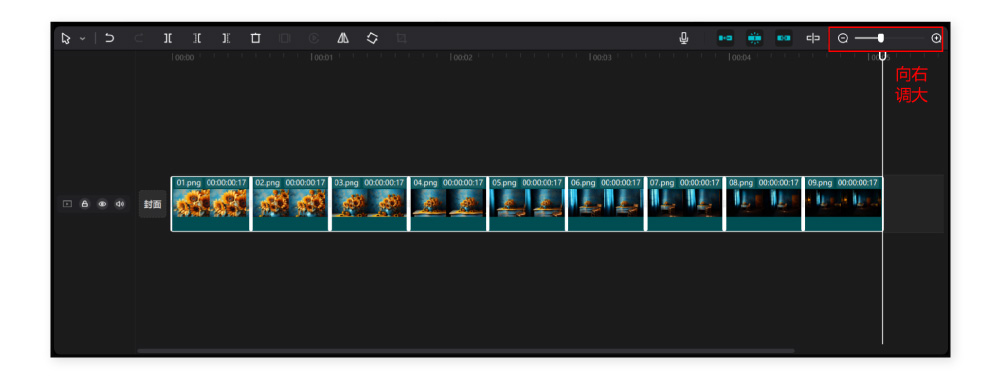Start voiceover recording with microphone
This screenshot has width=1000, height=380.
pyautogui.click(x=684, y=38)
